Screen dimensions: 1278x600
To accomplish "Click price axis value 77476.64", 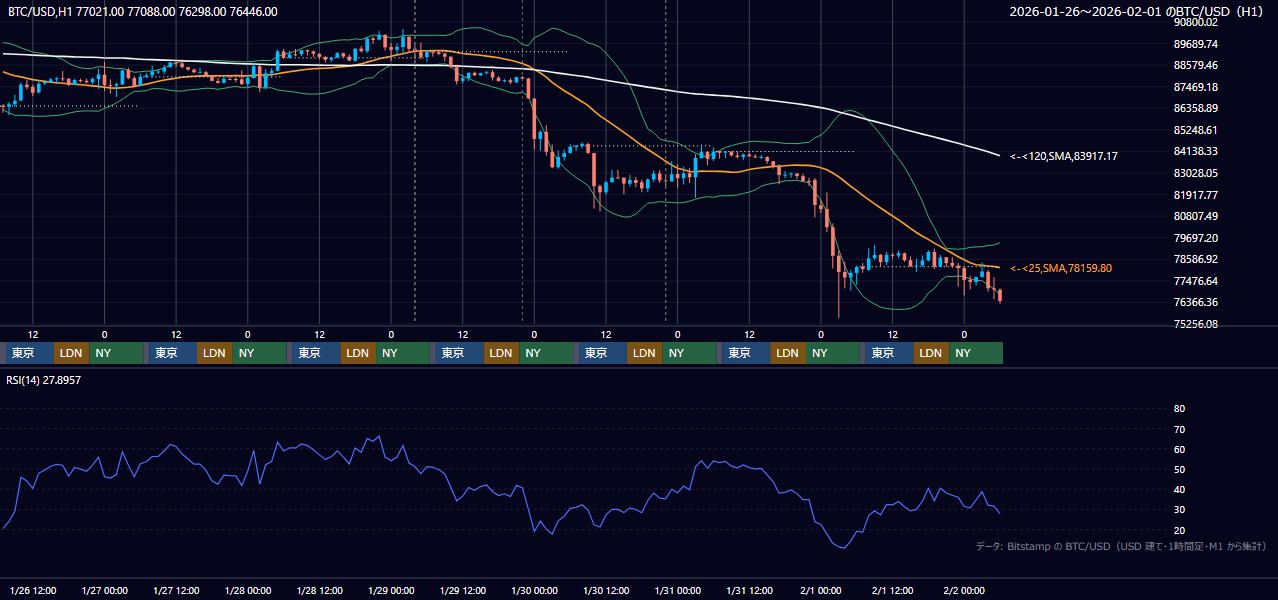I will (1195, 281).
